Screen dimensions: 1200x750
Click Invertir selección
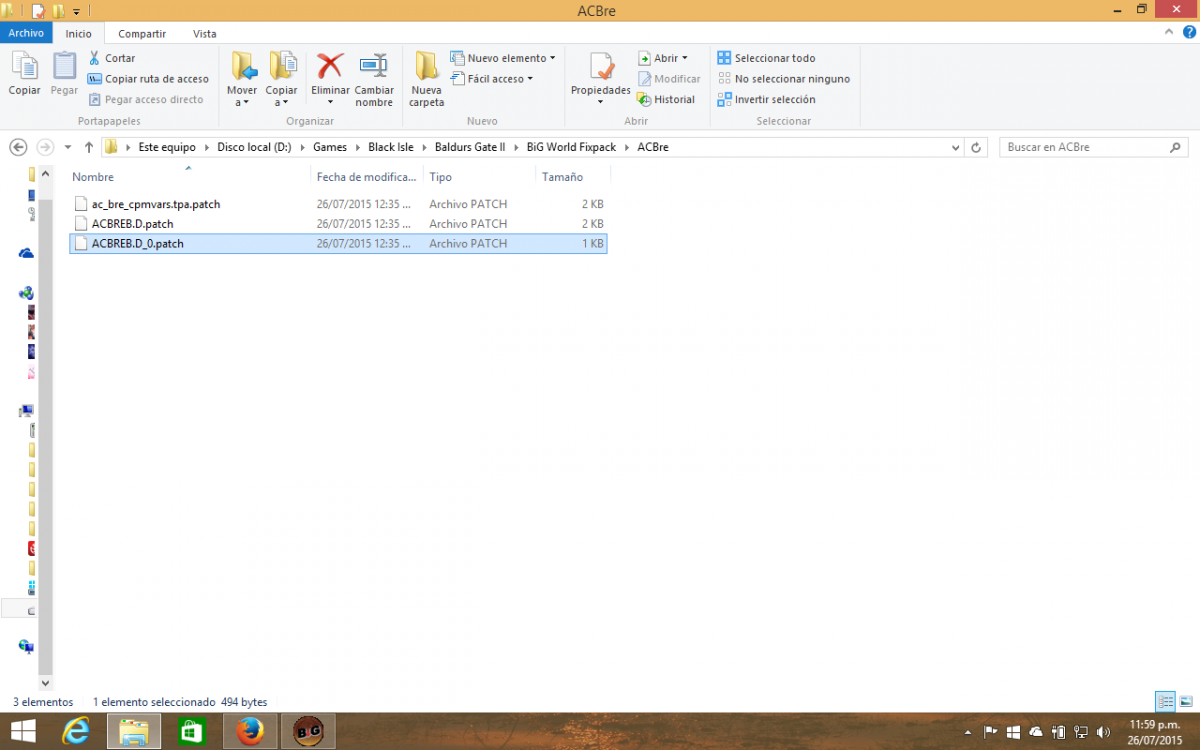(x=766, y=99)
